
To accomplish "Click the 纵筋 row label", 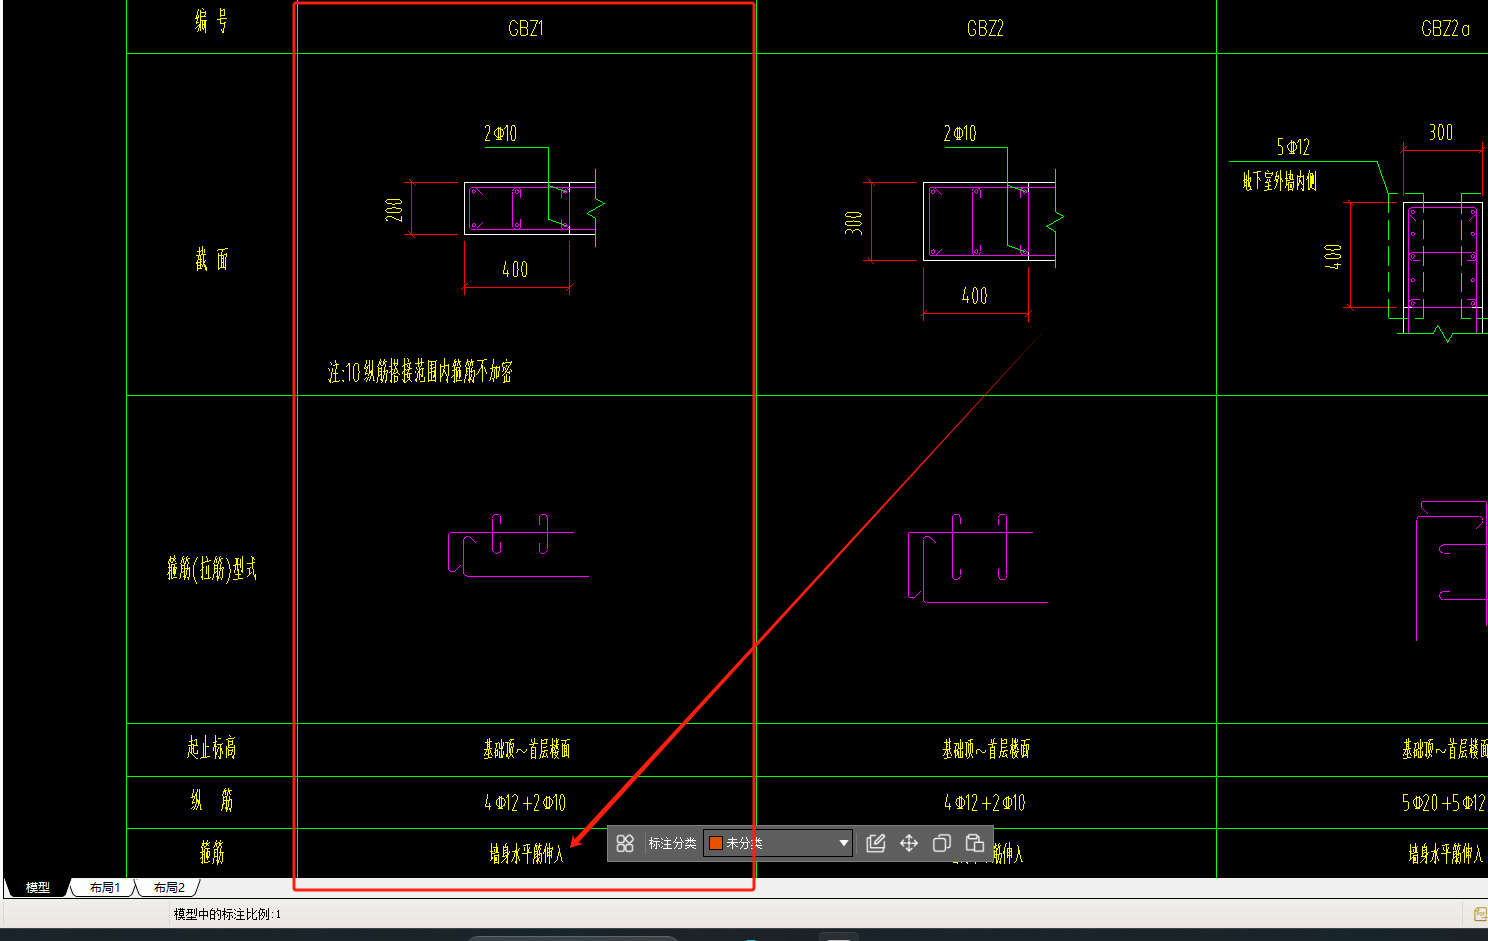I will pos(211,800).
